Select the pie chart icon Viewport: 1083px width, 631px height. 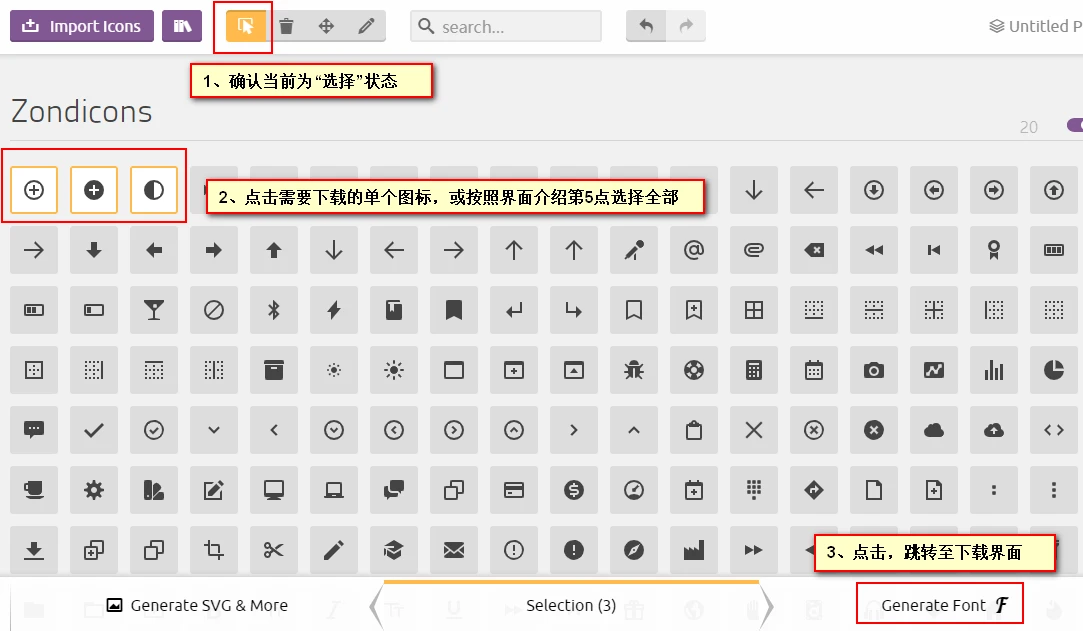click(1054, 370)
